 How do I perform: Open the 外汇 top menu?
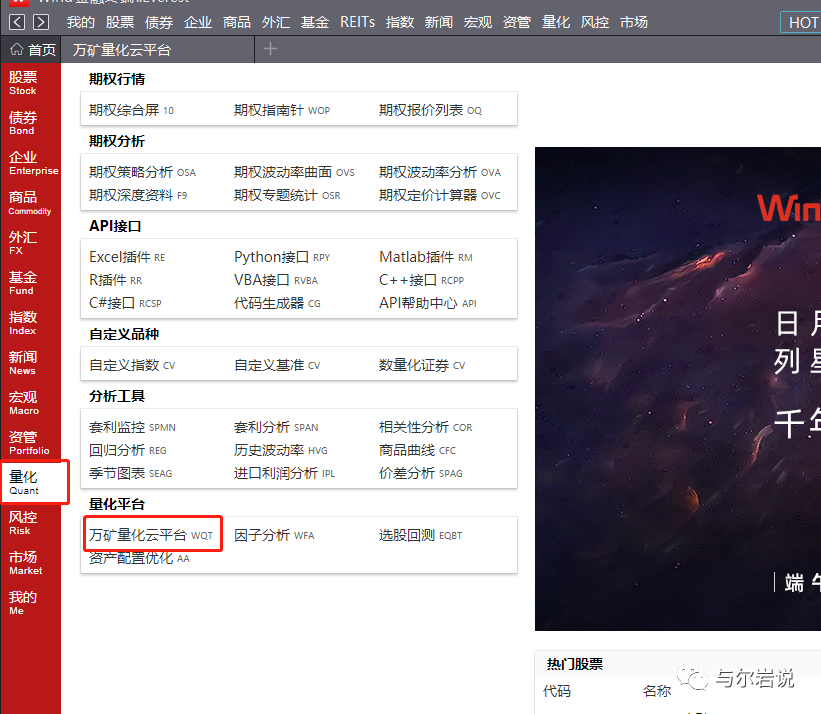tap(276, 22)
